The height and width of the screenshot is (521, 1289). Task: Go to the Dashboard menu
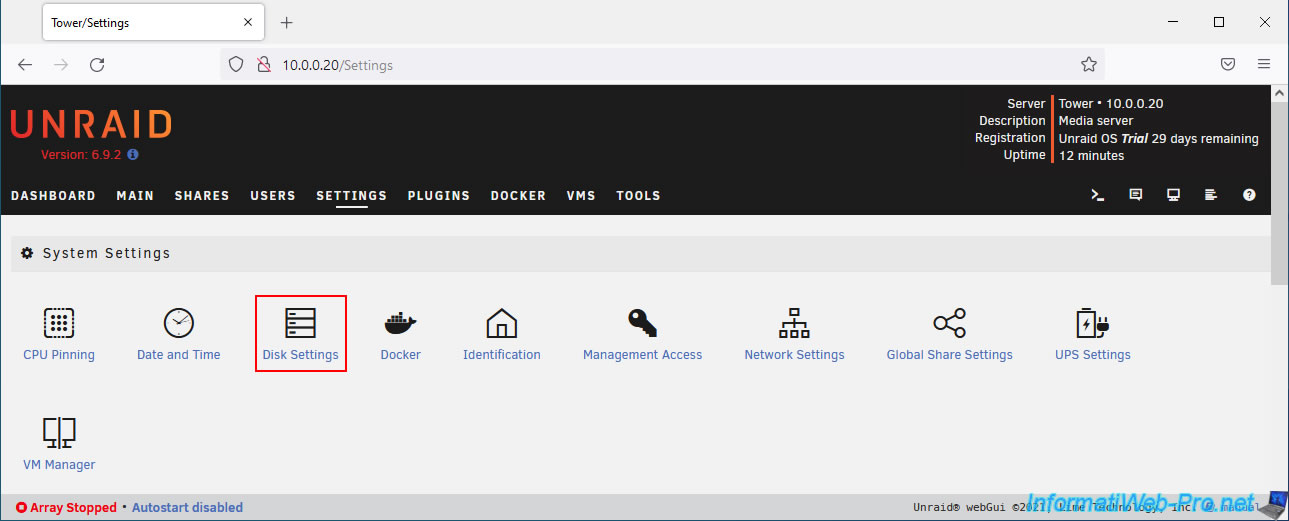[x=53, y=196]
